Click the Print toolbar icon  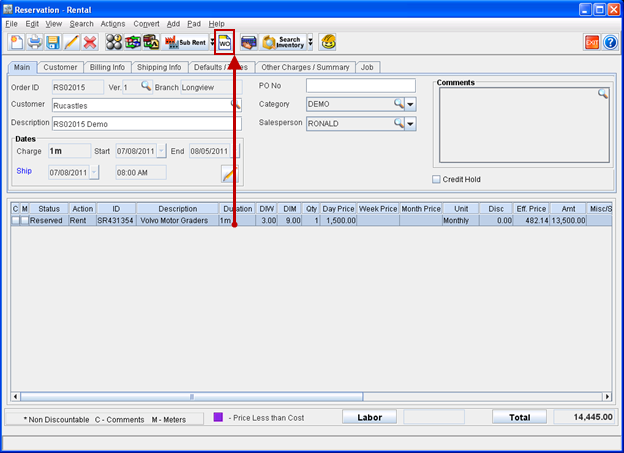(x=35, y=42)
